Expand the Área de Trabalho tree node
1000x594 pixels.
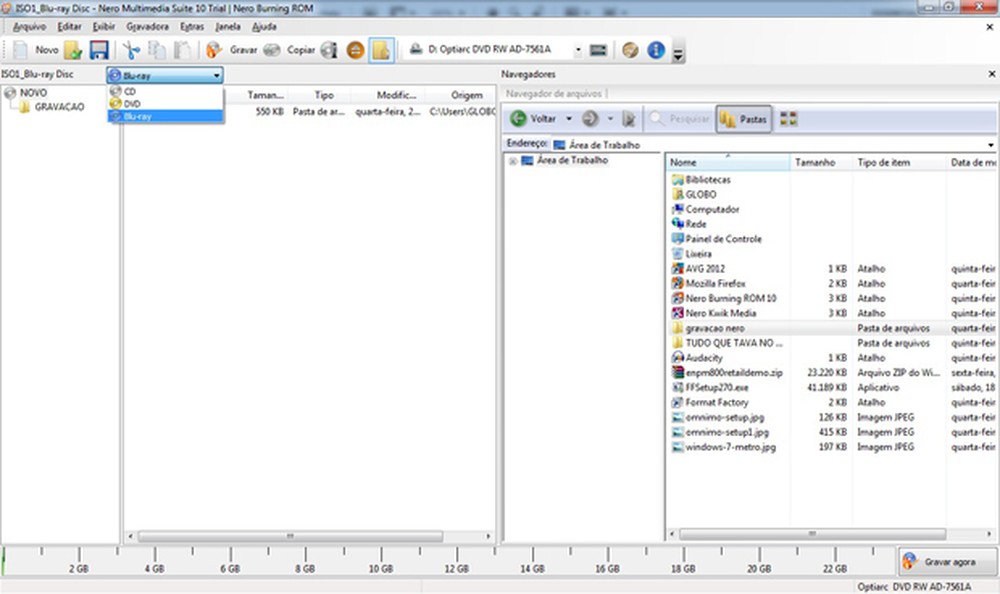(513, 161)
